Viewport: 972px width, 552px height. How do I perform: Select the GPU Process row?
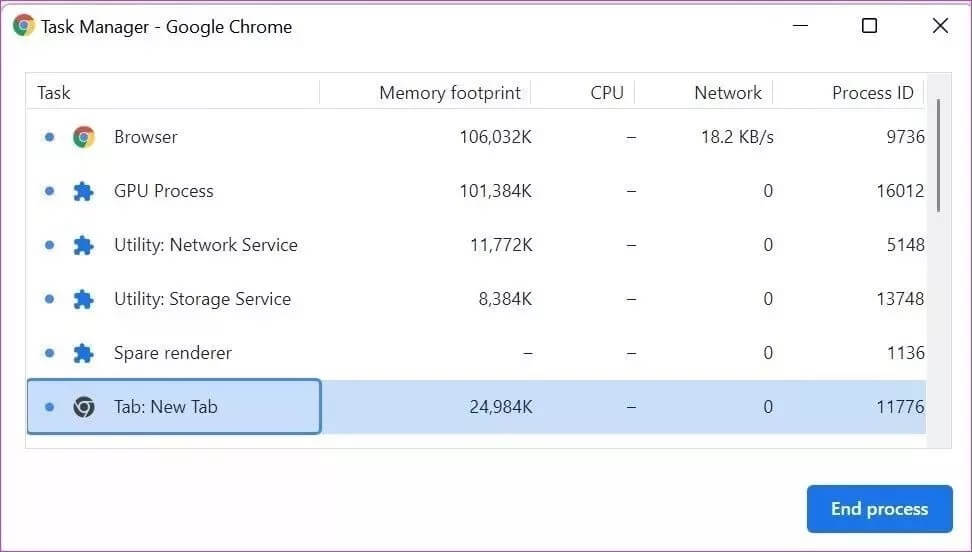tap(476, 191)
